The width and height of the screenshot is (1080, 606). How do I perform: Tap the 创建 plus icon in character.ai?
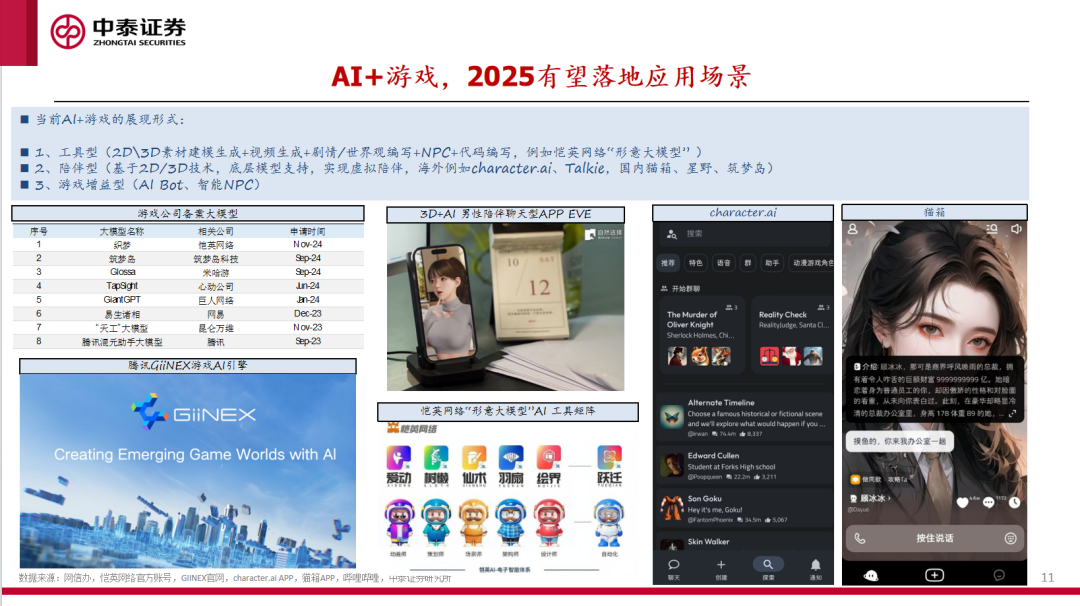tap(721, 565)
